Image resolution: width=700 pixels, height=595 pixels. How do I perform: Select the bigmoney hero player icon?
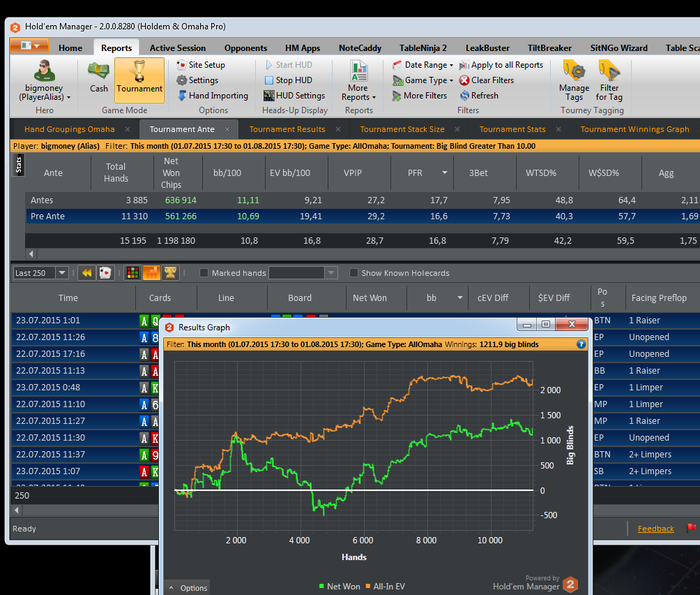(x=44, y=71)
